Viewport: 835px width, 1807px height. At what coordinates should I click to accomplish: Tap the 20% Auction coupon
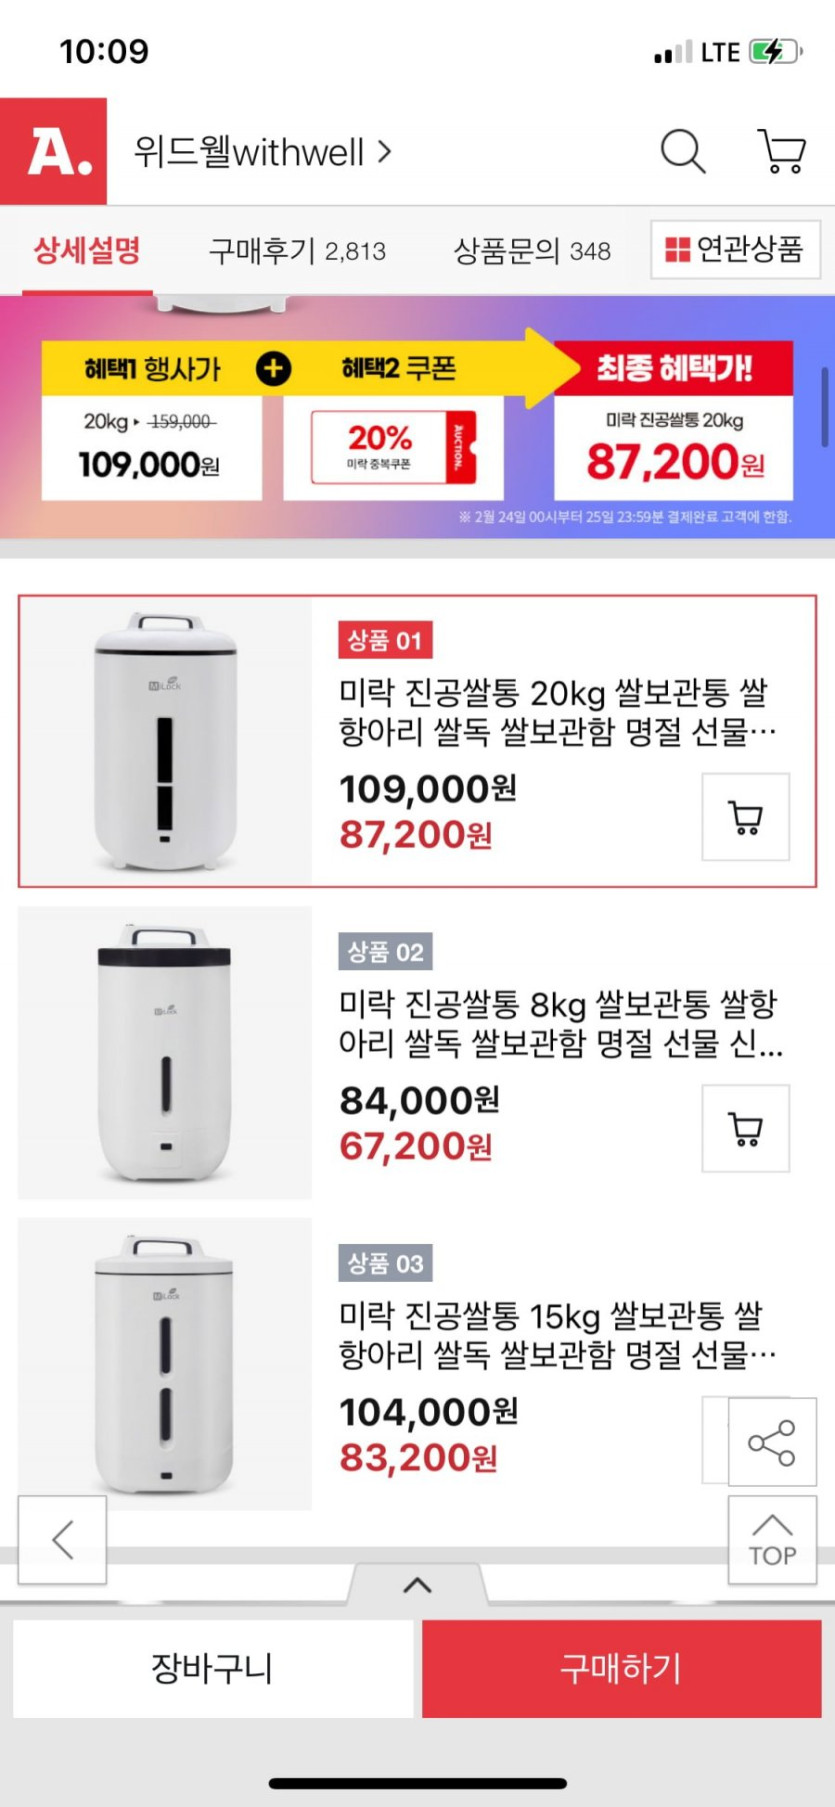click(x=393, y=448)
